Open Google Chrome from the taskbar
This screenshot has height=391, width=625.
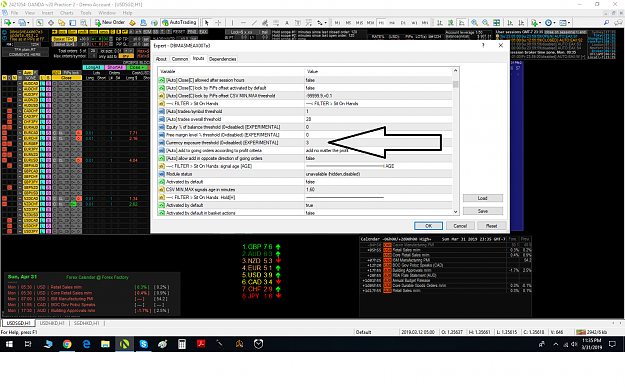[67, 344]
